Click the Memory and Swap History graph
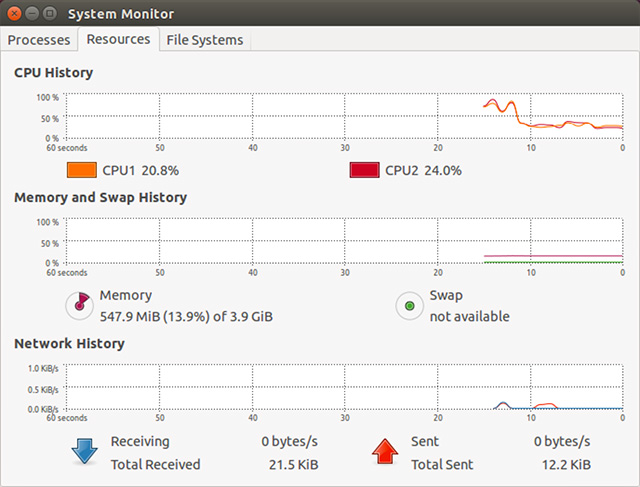This screenshot has width=640, height=487. (344, 241)
